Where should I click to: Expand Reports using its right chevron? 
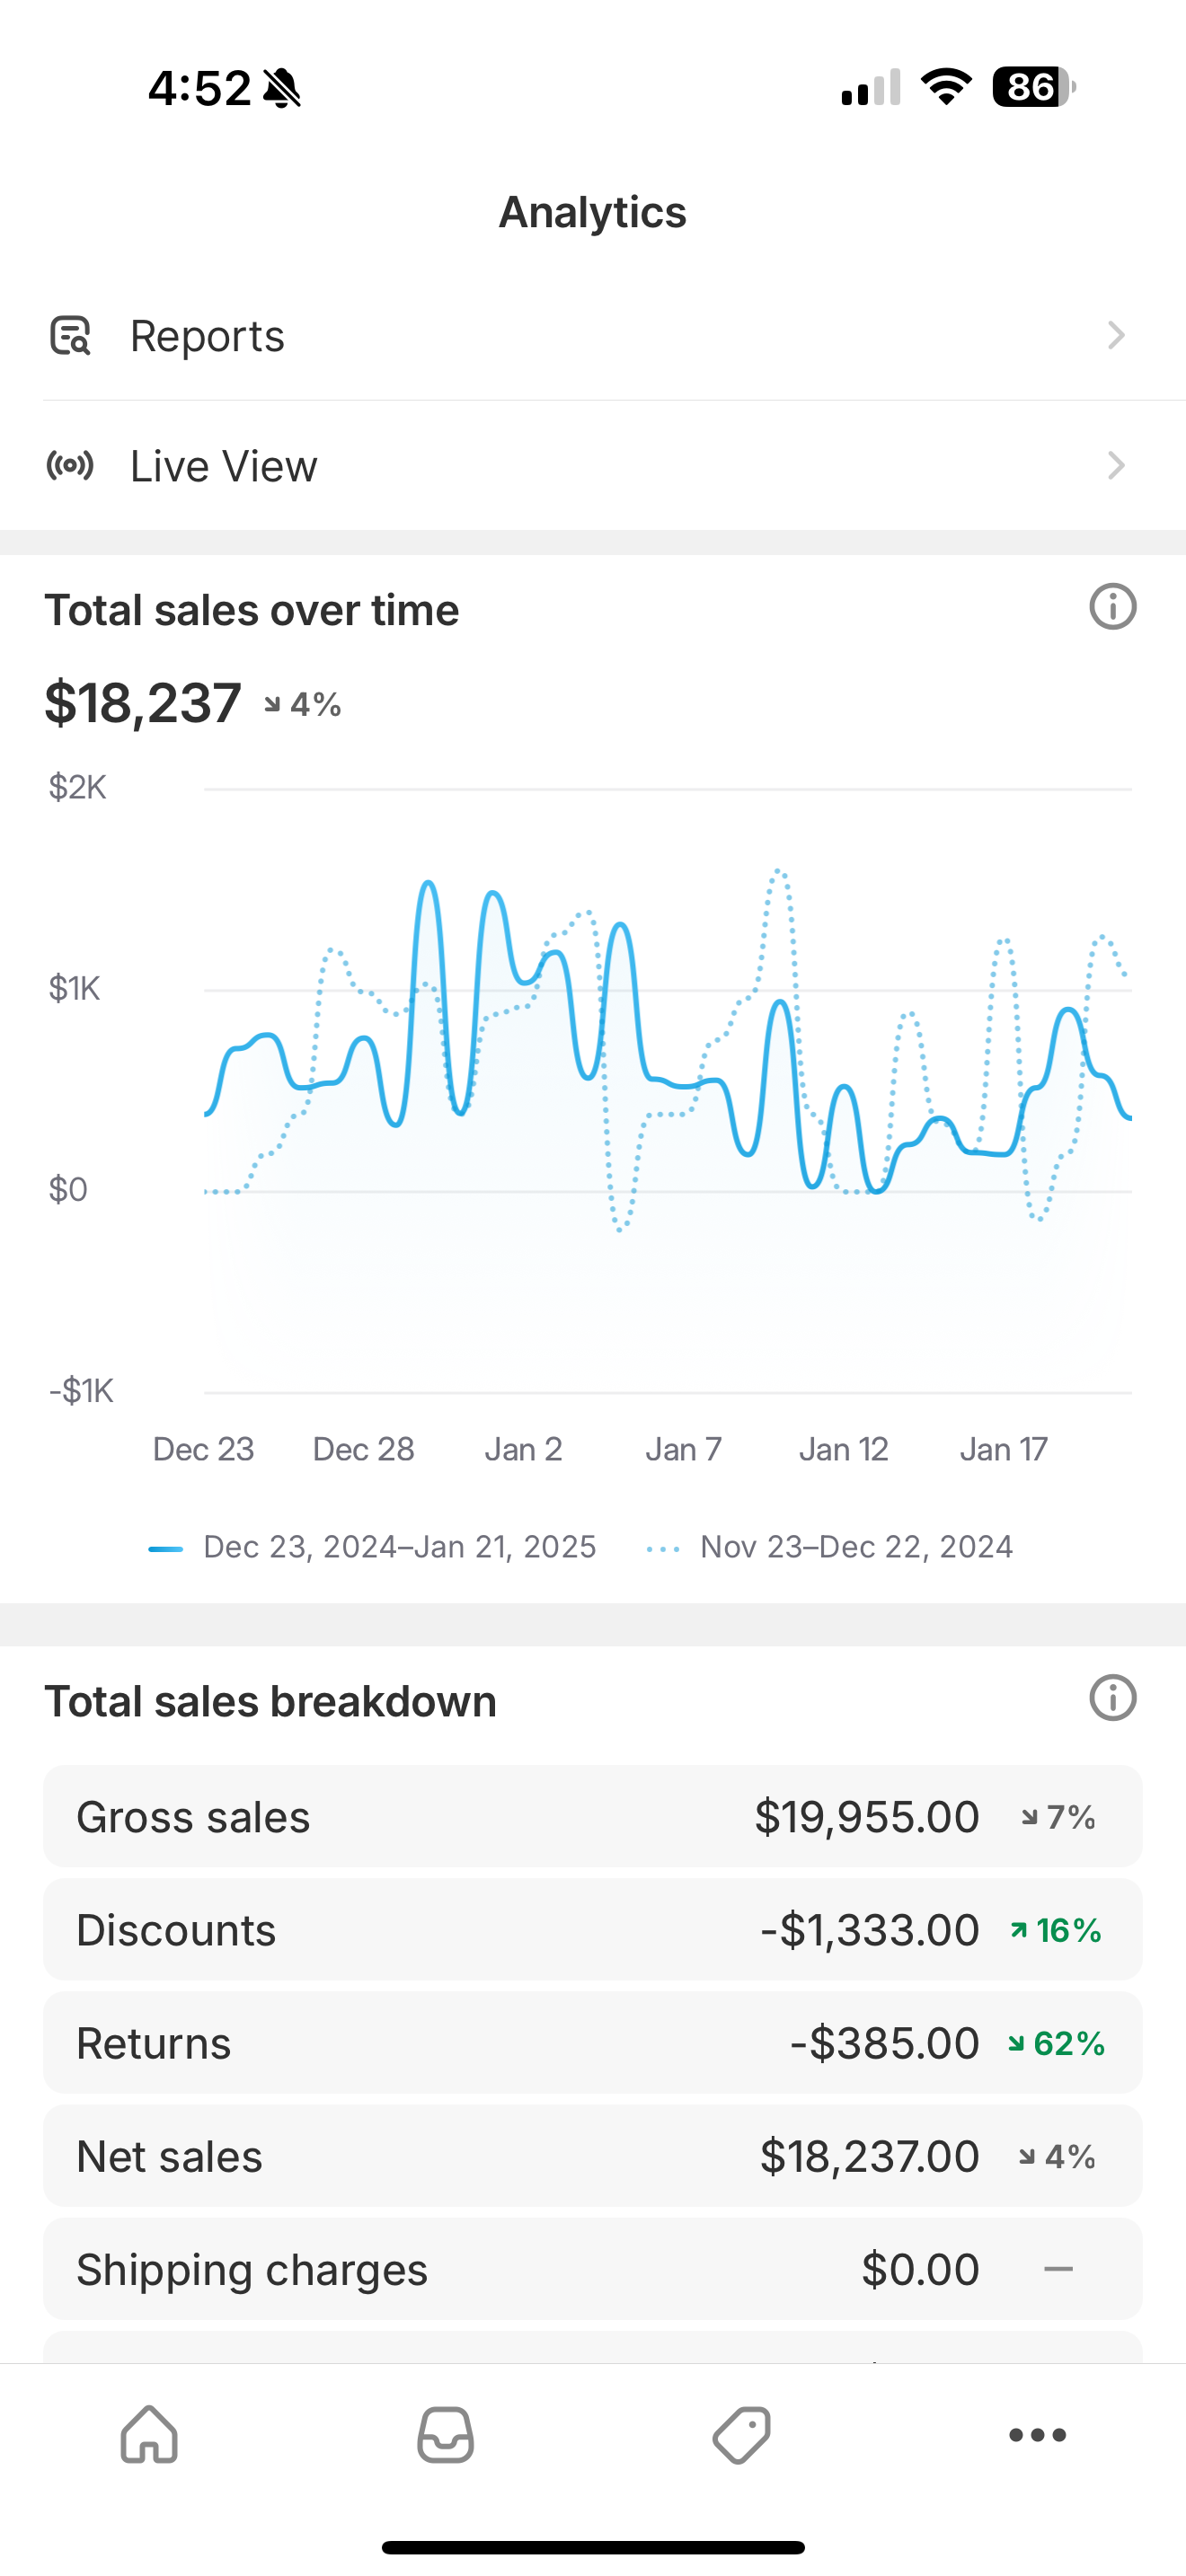click(x=1116, y=336)
